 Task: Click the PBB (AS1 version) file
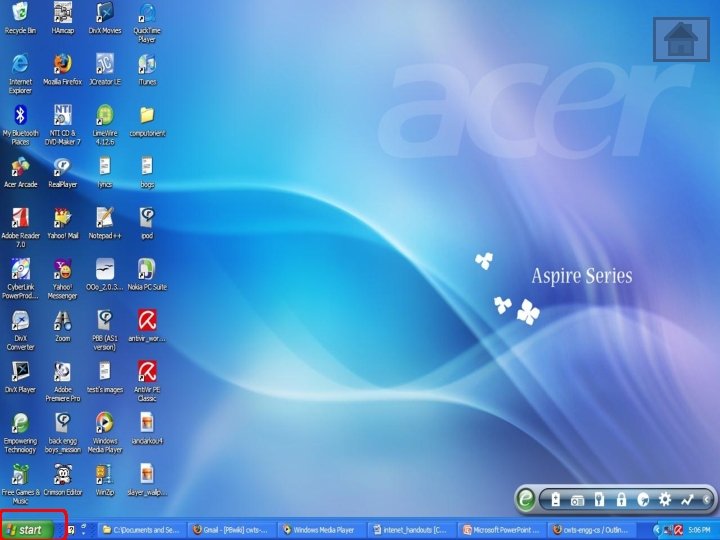[105, 321]
